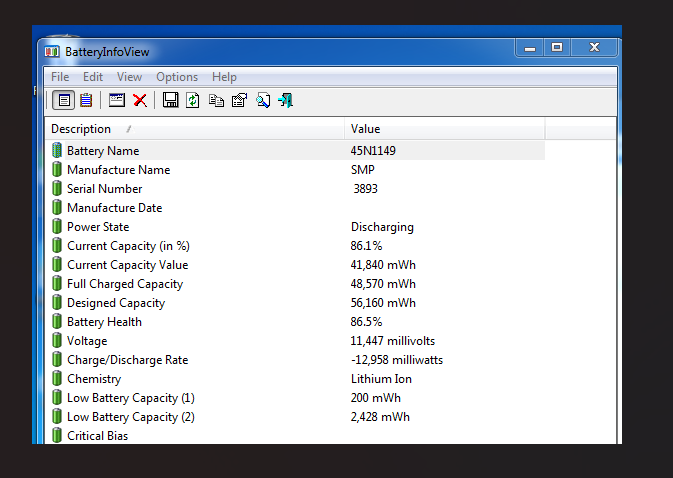Select the Designed Capacity label

(116, 303)
